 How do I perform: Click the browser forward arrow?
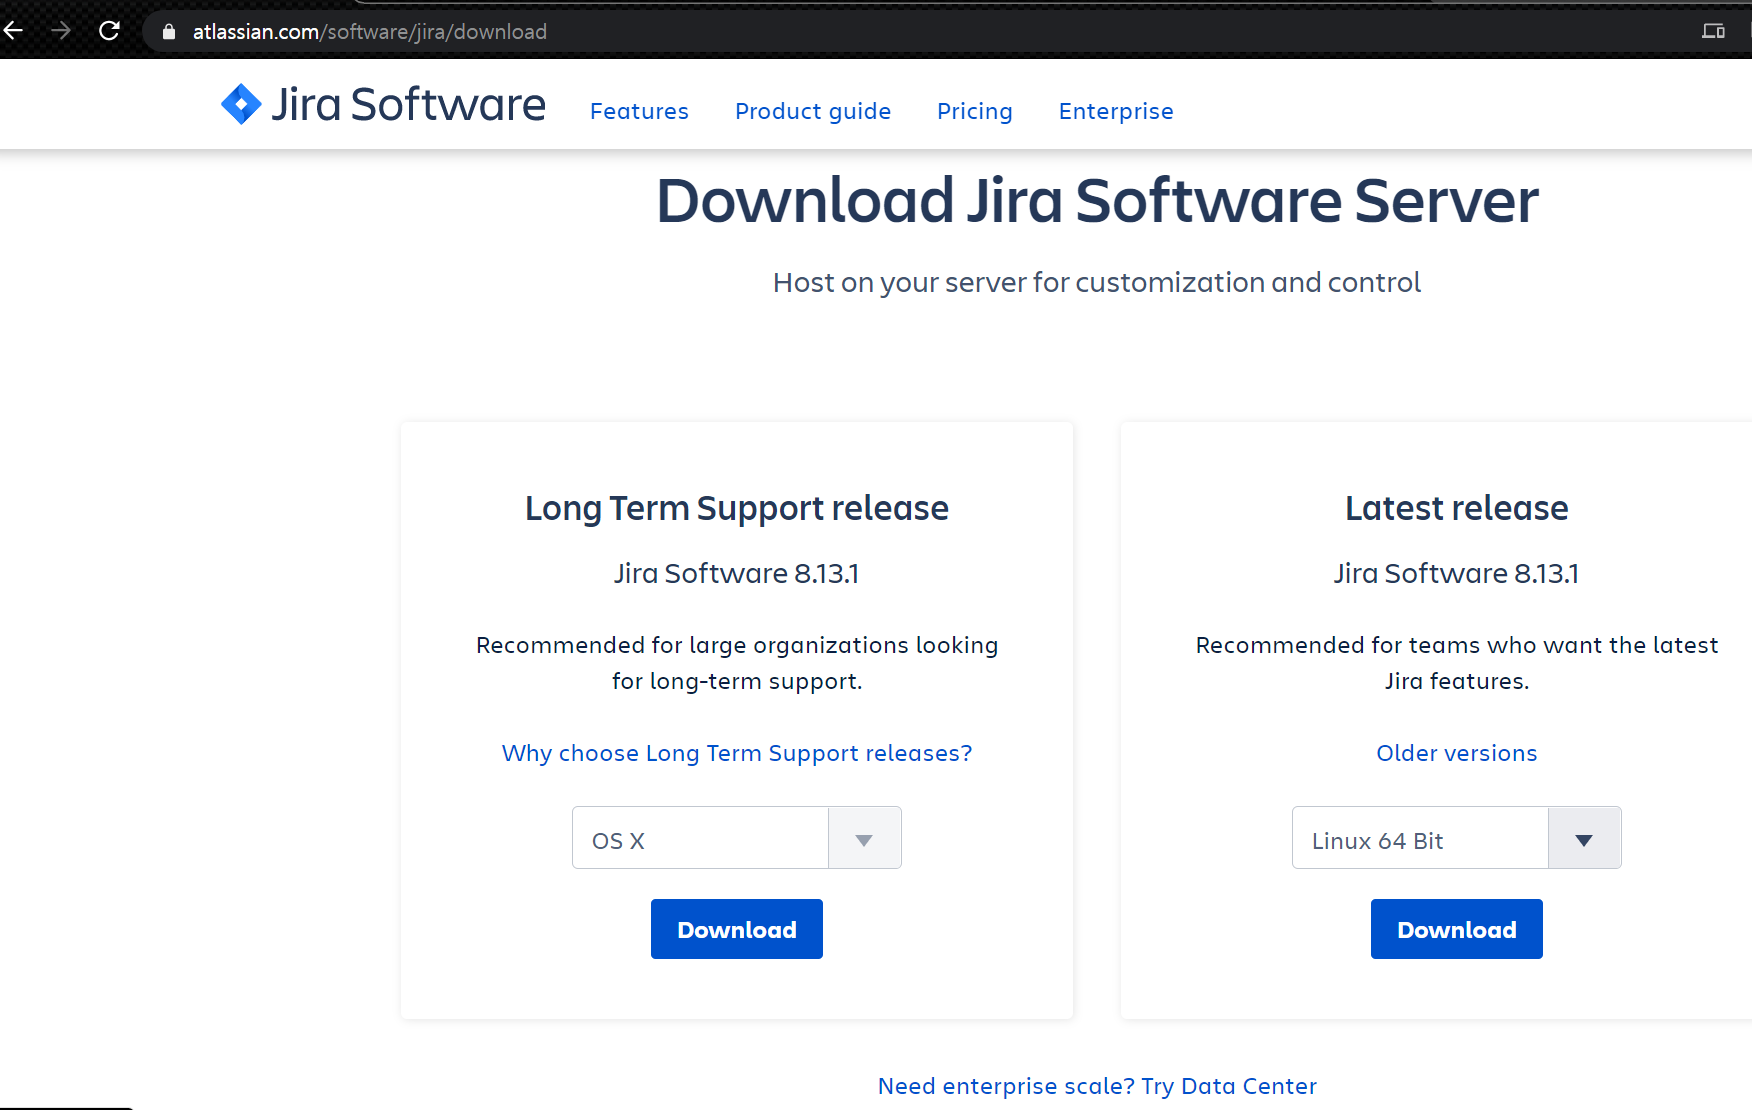click(x=61, y=31)
